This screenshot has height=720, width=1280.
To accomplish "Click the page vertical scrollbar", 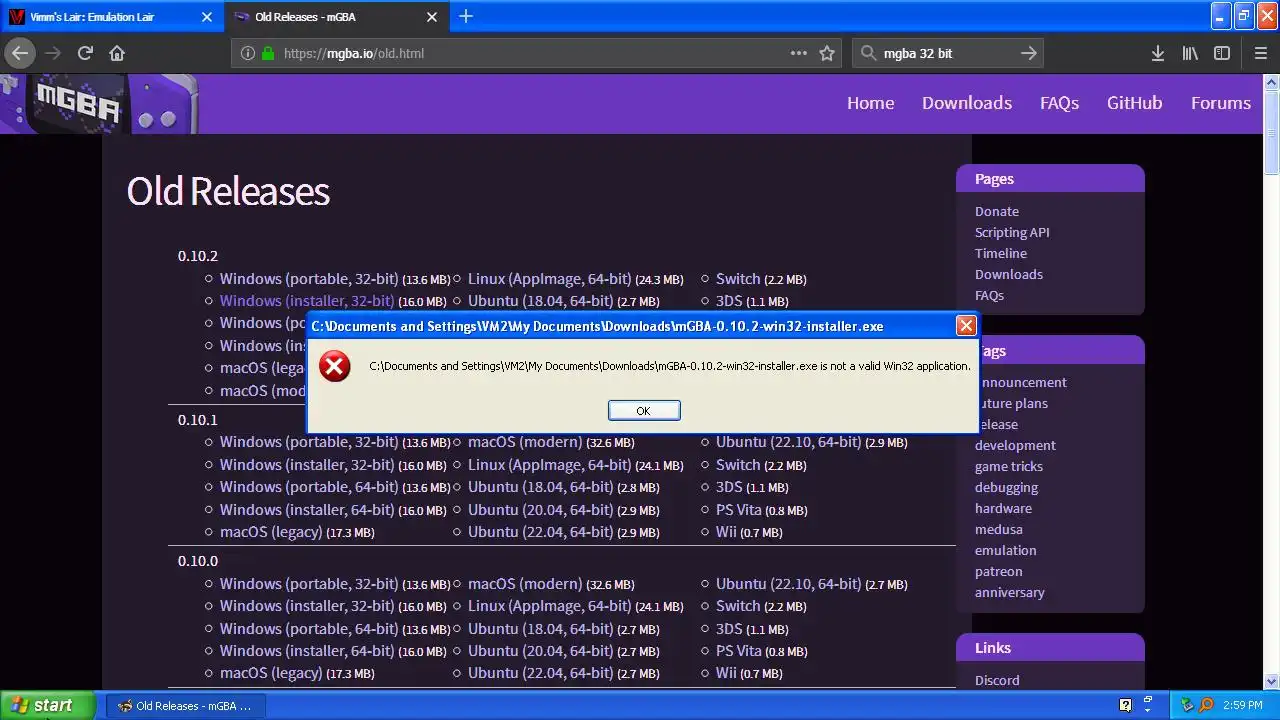I will coord(1271,380).
